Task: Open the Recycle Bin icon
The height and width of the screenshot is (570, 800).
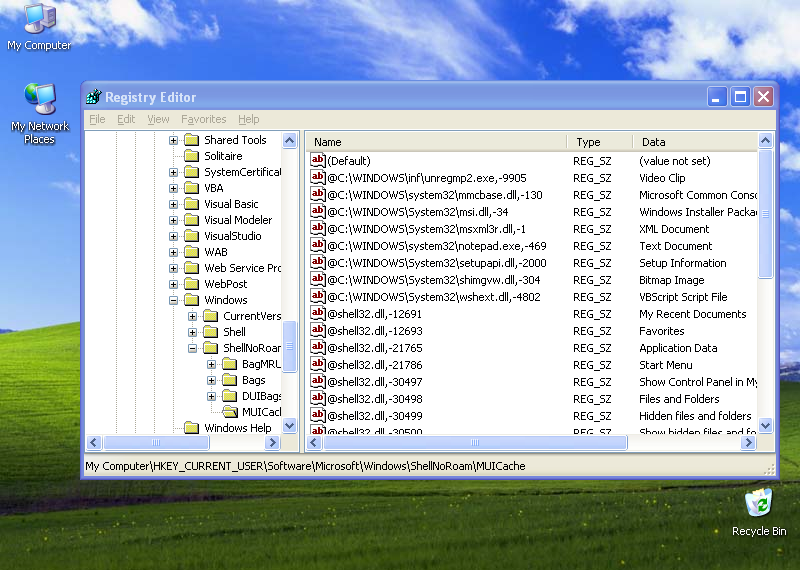Action: point(759,512)
